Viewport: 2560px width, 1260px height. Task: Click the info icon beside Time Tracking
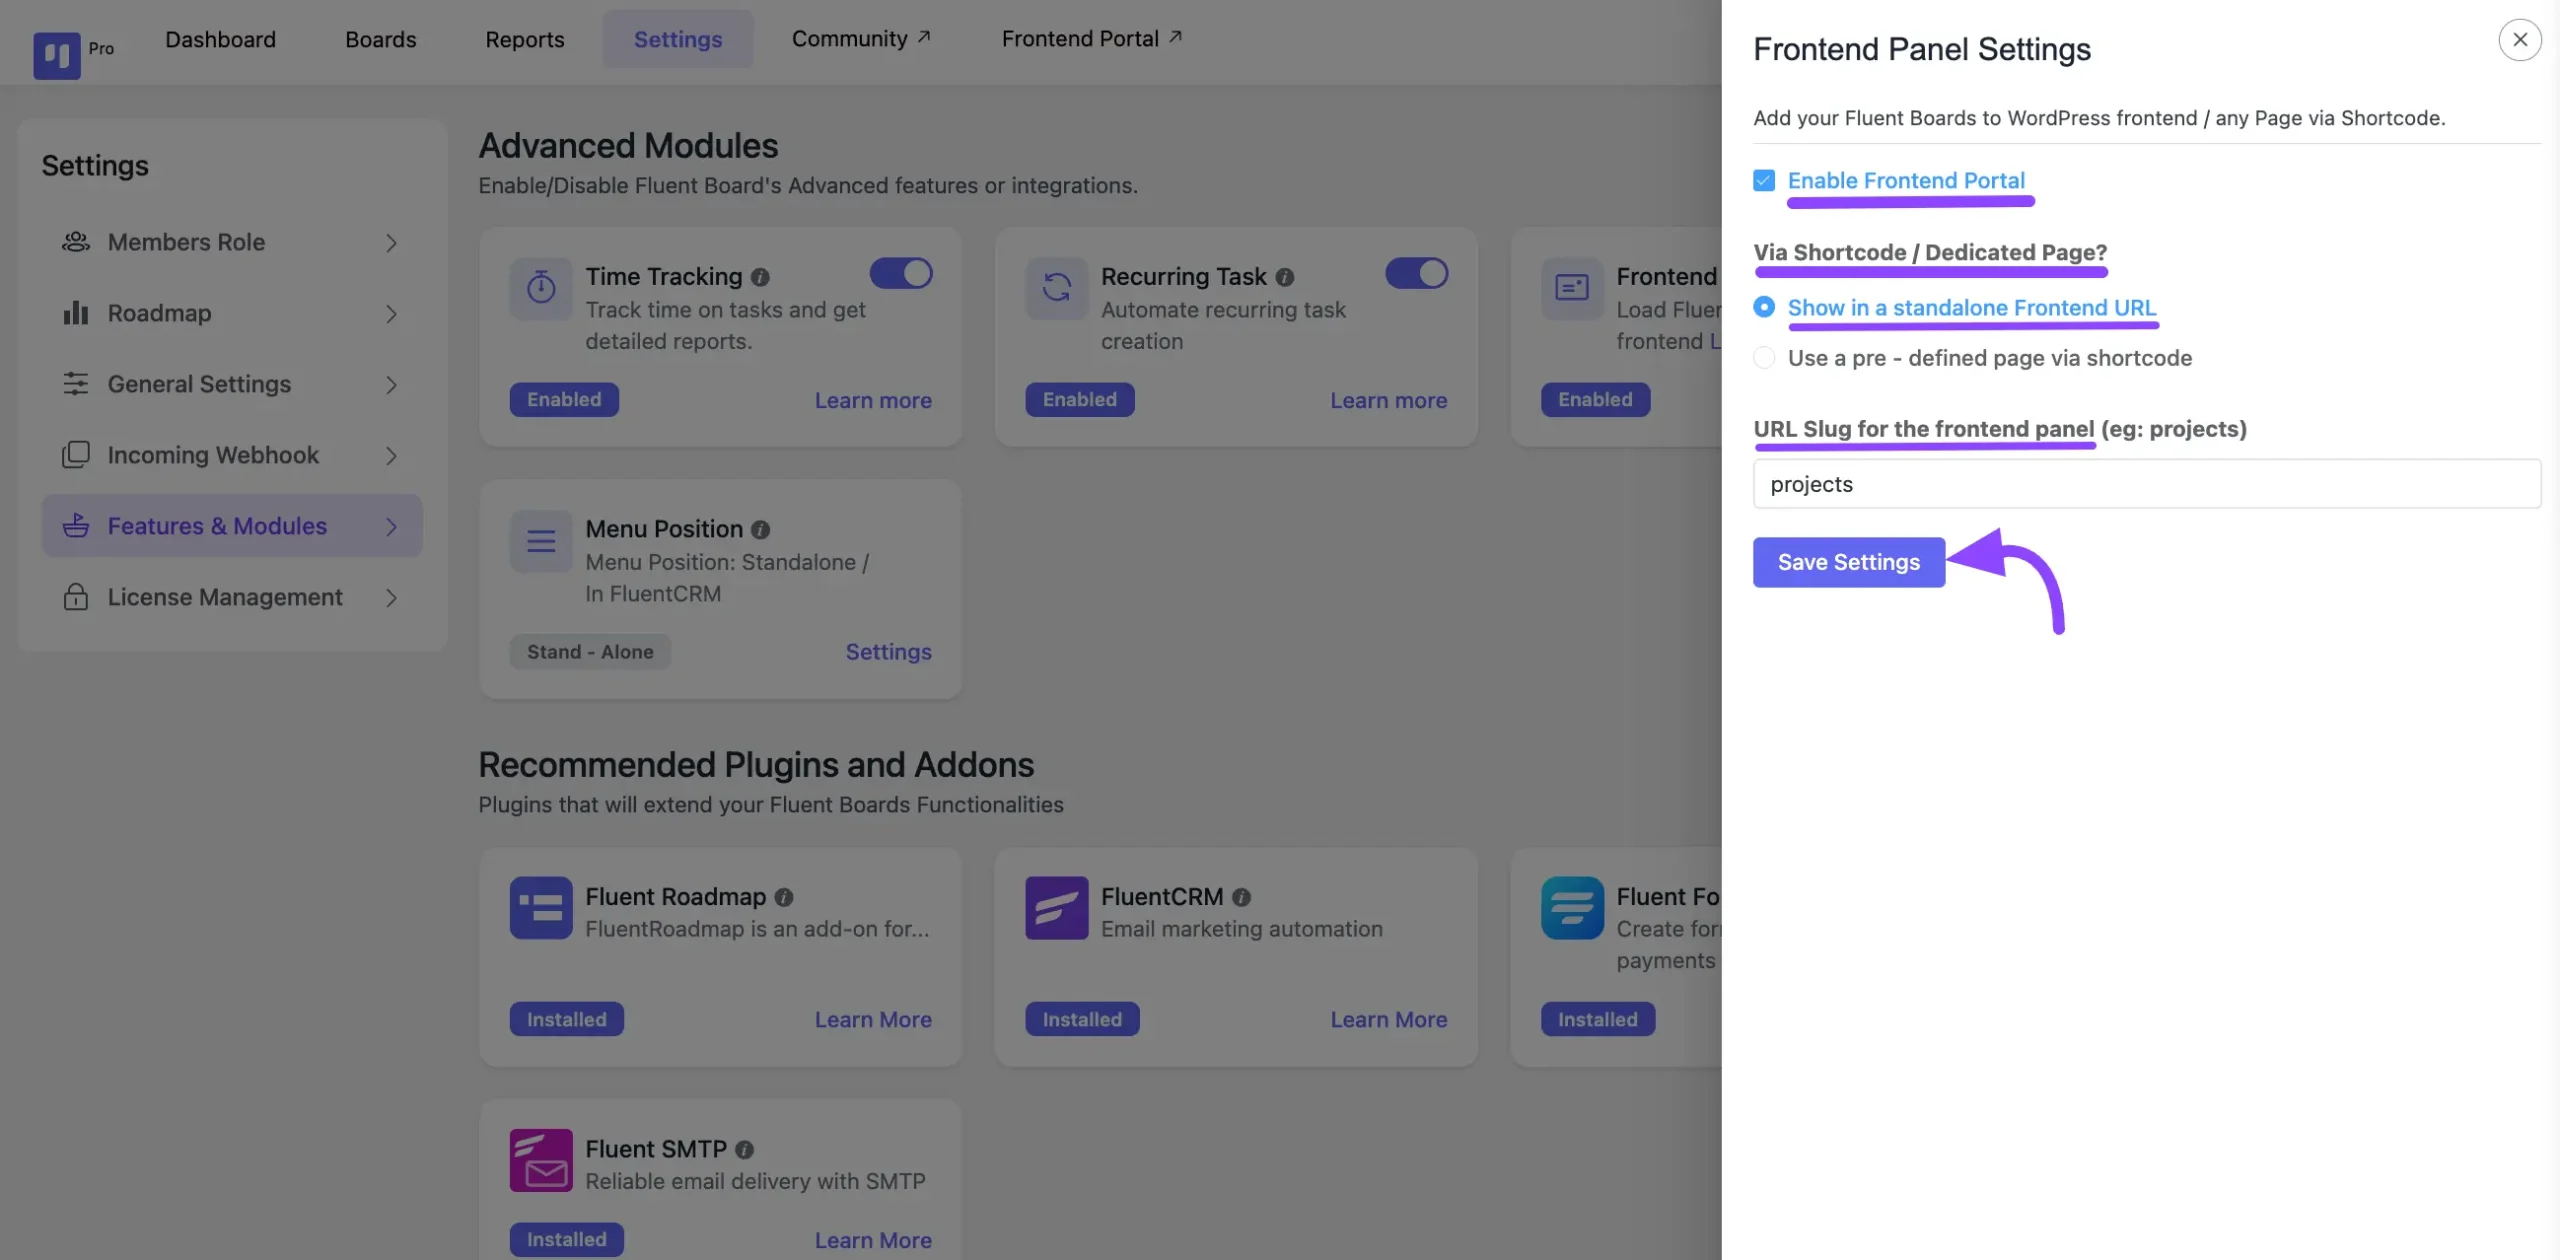click(x=760, y=277)
